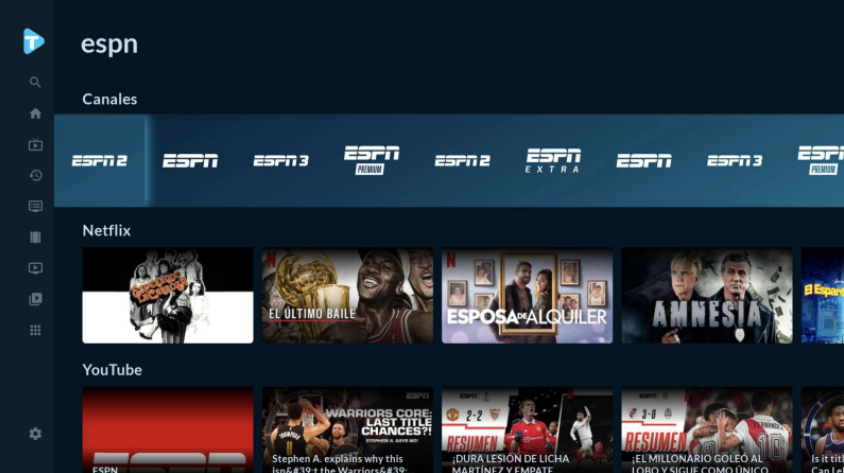The width and height of the screenshot is (844, 473).
Task: Select the ESPN channel right after ESPN Extra
Action: (x=644, y=161)
